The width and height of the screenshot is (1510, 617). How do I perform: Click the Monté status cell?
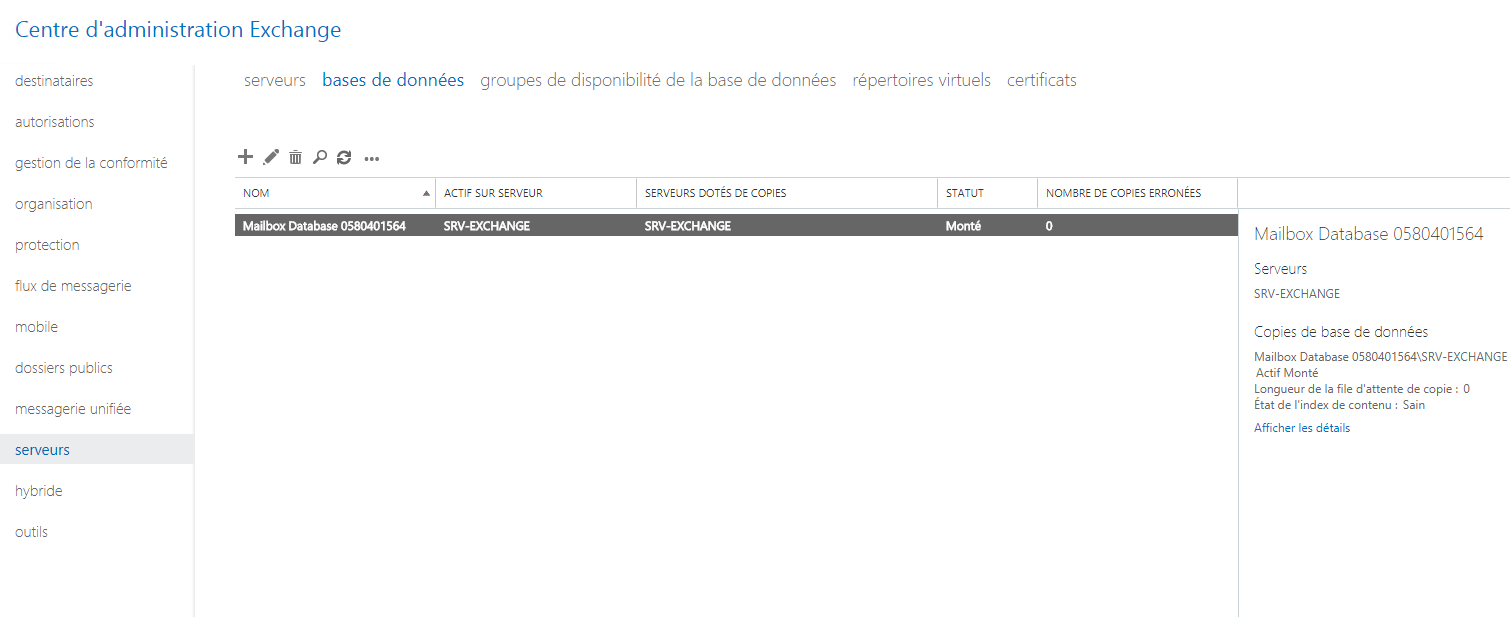(963, 226)
